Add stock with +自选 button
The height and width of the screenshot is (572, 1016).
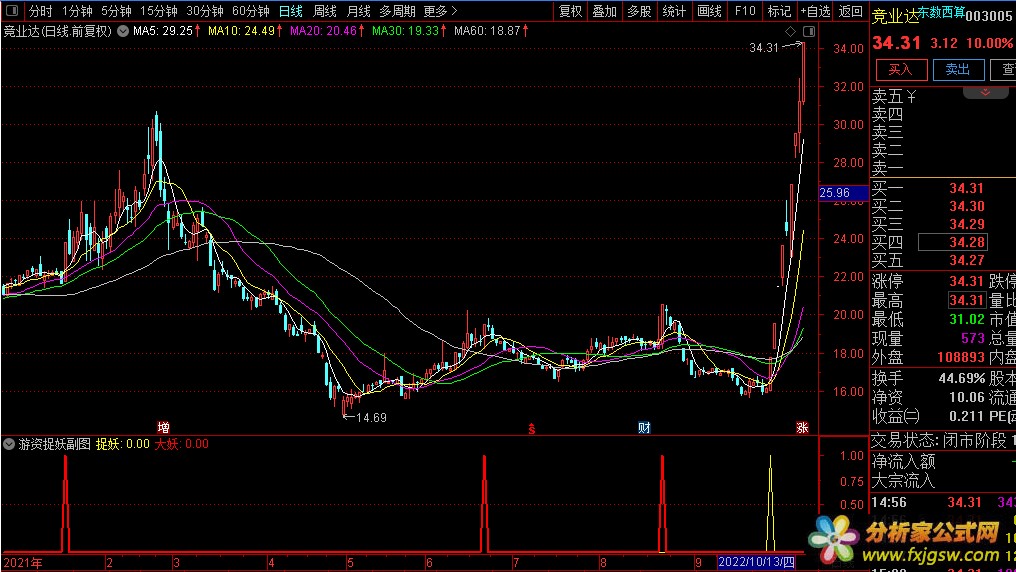click(x=815, y=11)
